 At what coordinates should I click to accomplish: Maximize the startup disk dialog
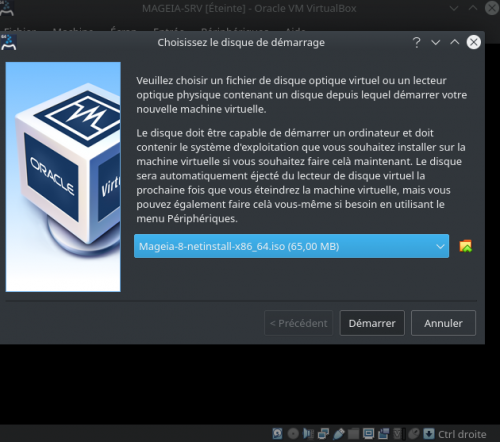(x=455, y=42)
